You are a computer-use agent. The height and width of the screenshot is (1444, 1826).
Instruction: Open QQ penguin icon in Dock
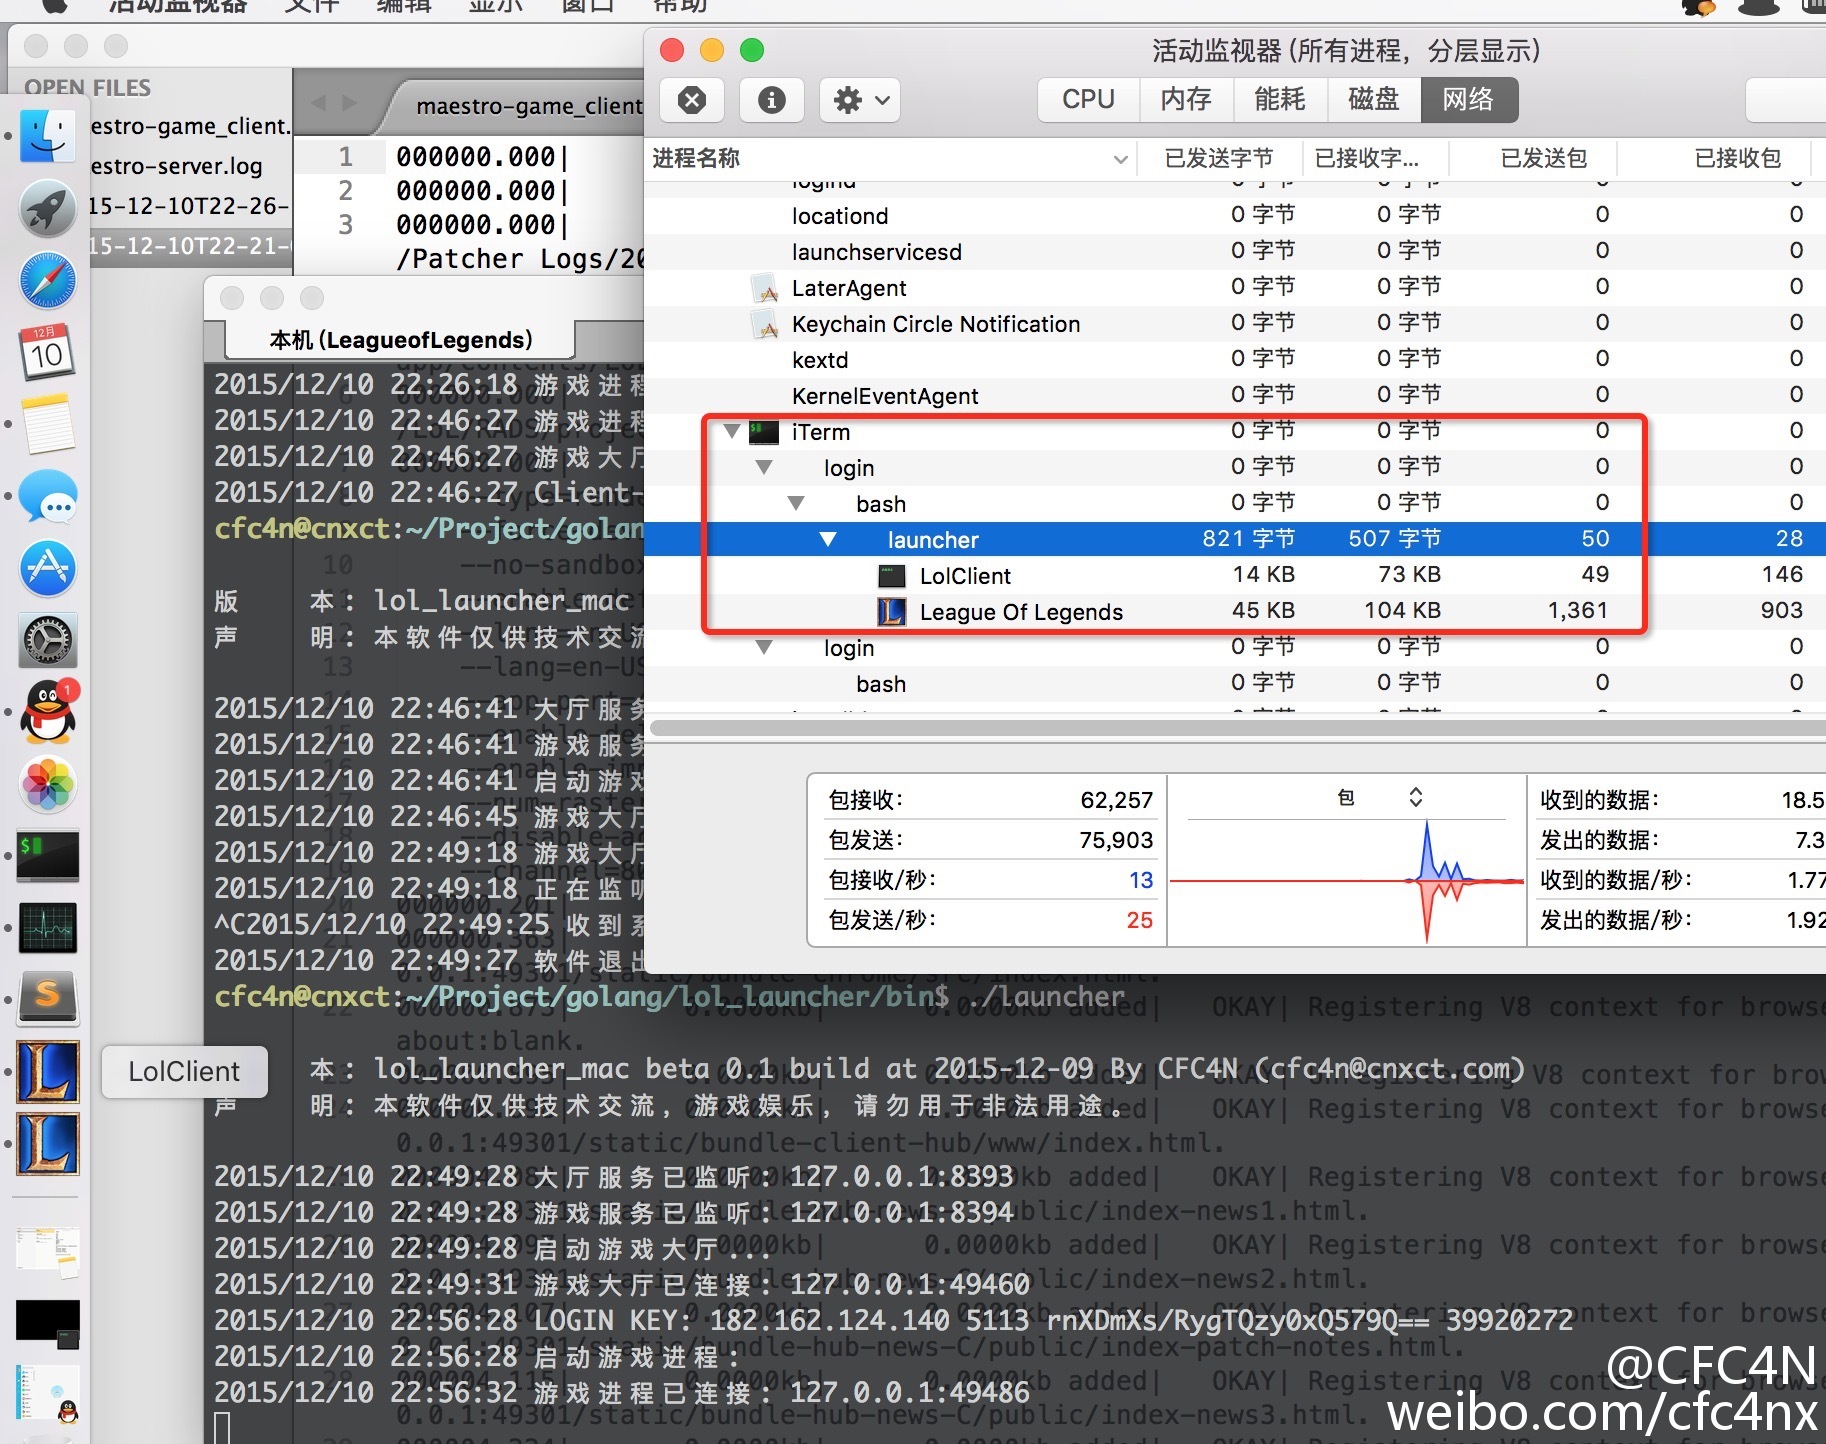tap(48, 712)
